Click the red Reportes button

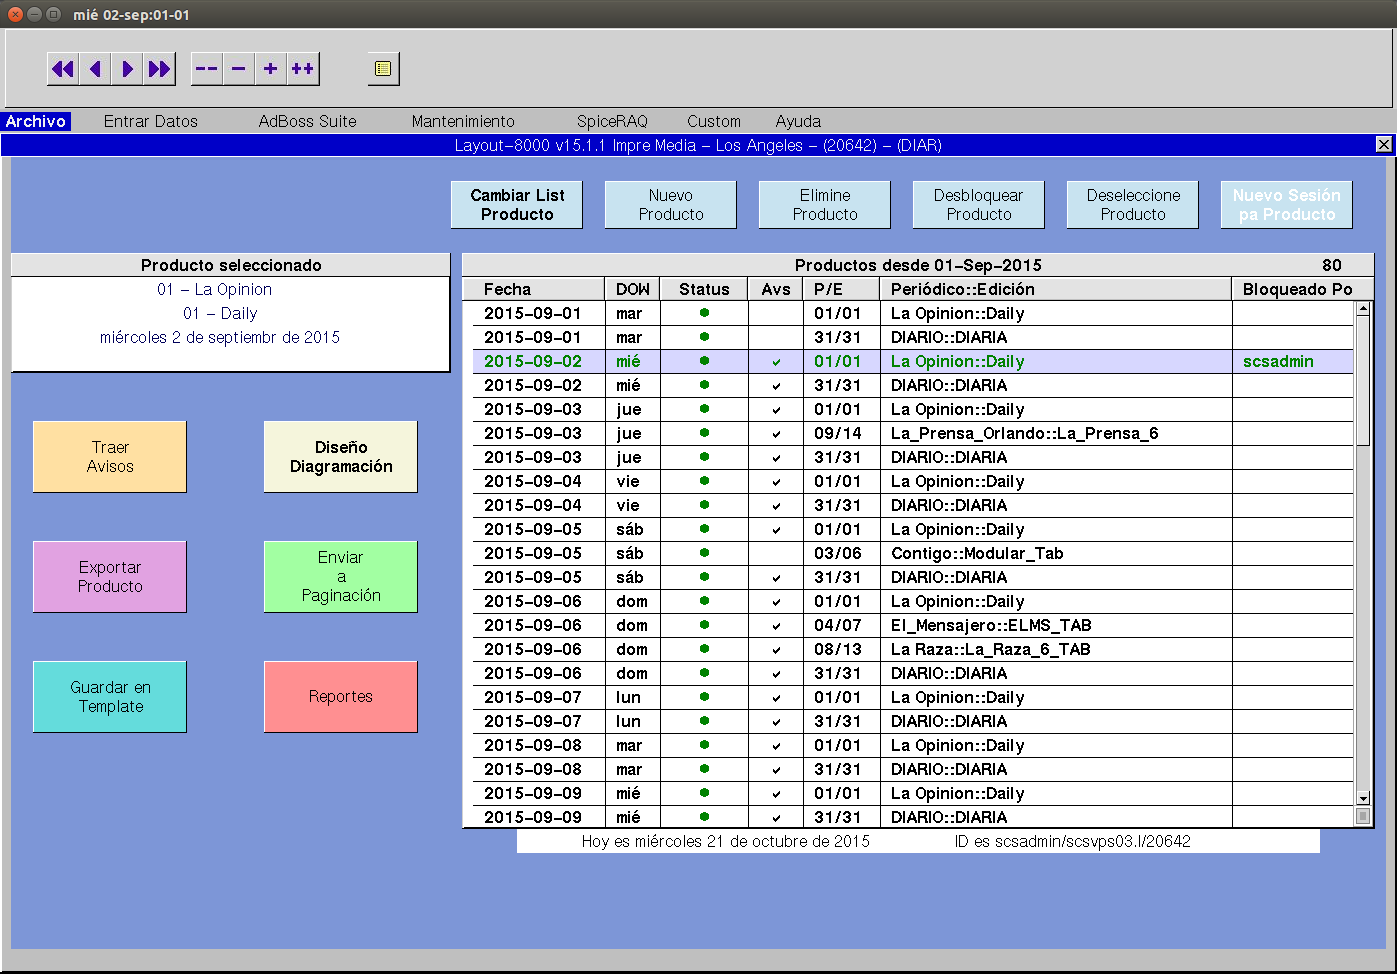click(341, 697)
